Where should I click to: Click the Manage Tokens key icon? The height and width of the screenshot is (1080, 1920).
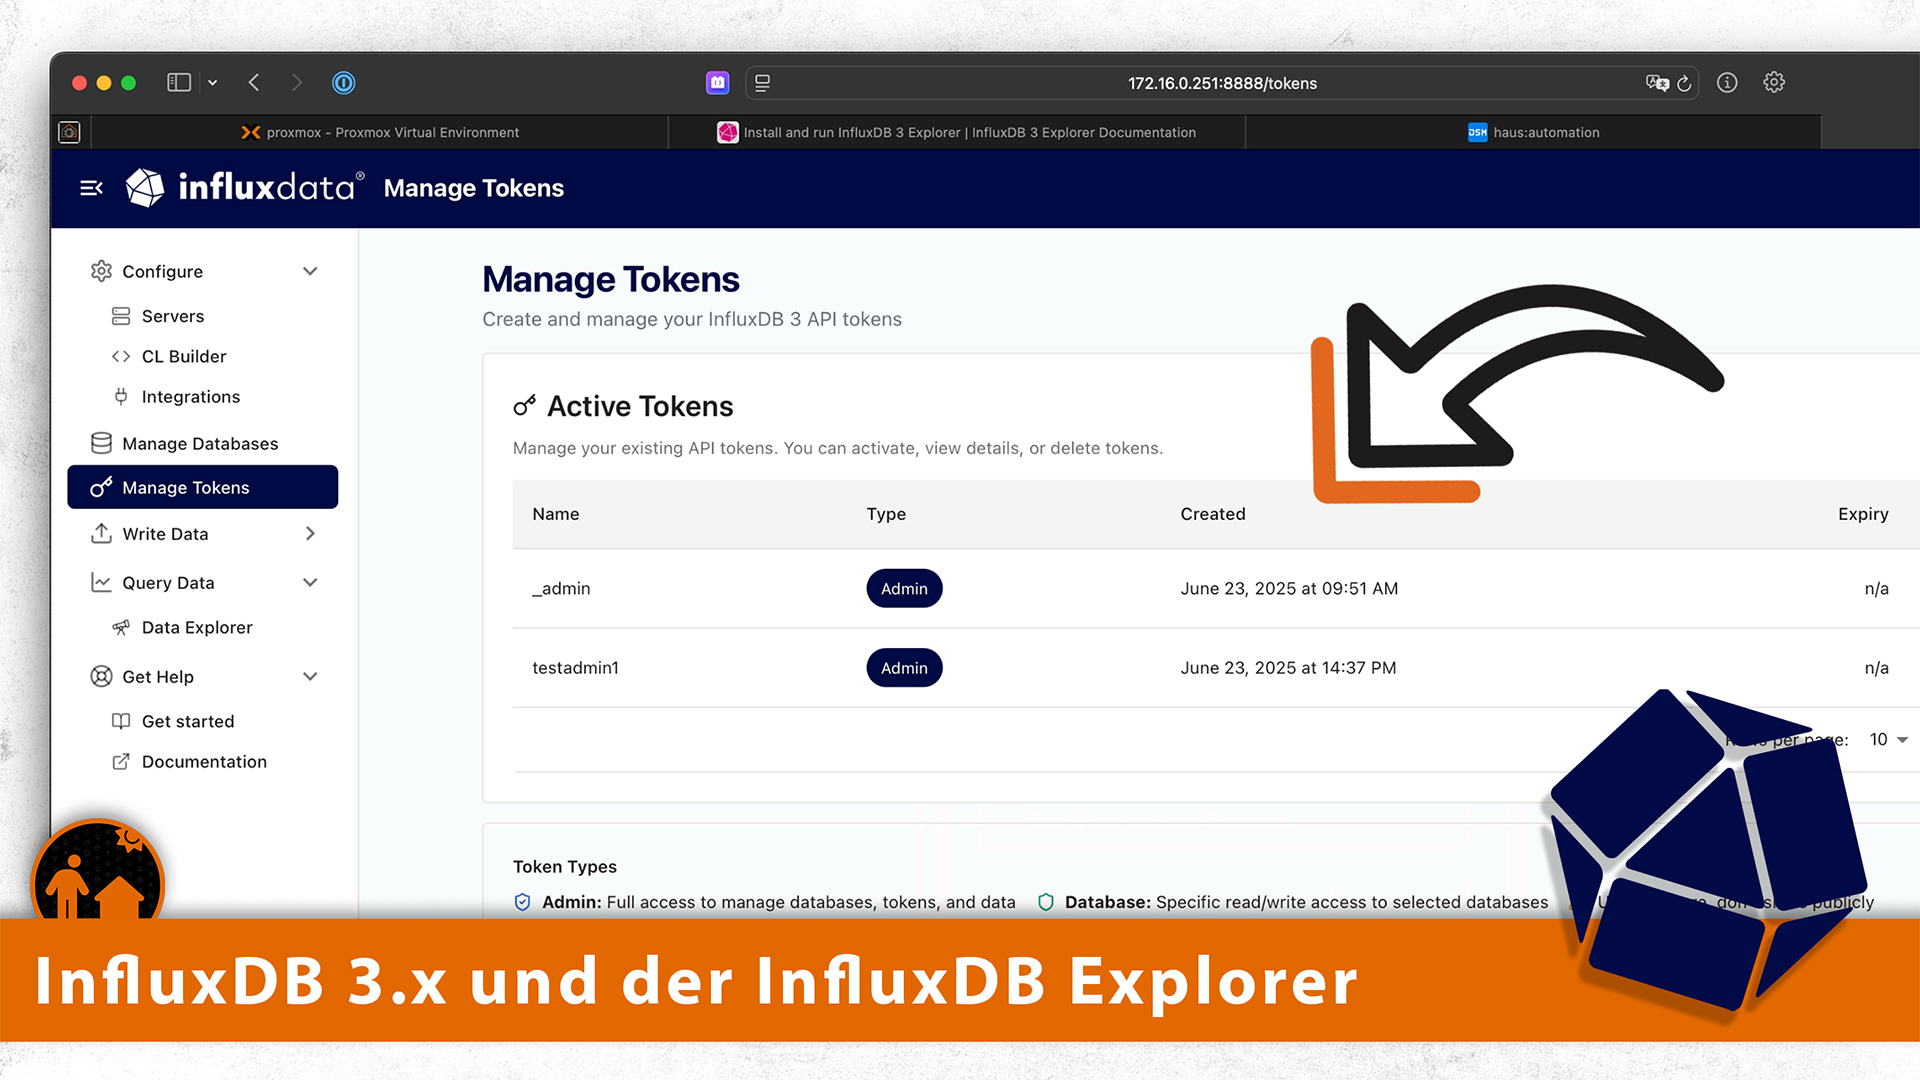pyautogui.click(x=101, y=487)
